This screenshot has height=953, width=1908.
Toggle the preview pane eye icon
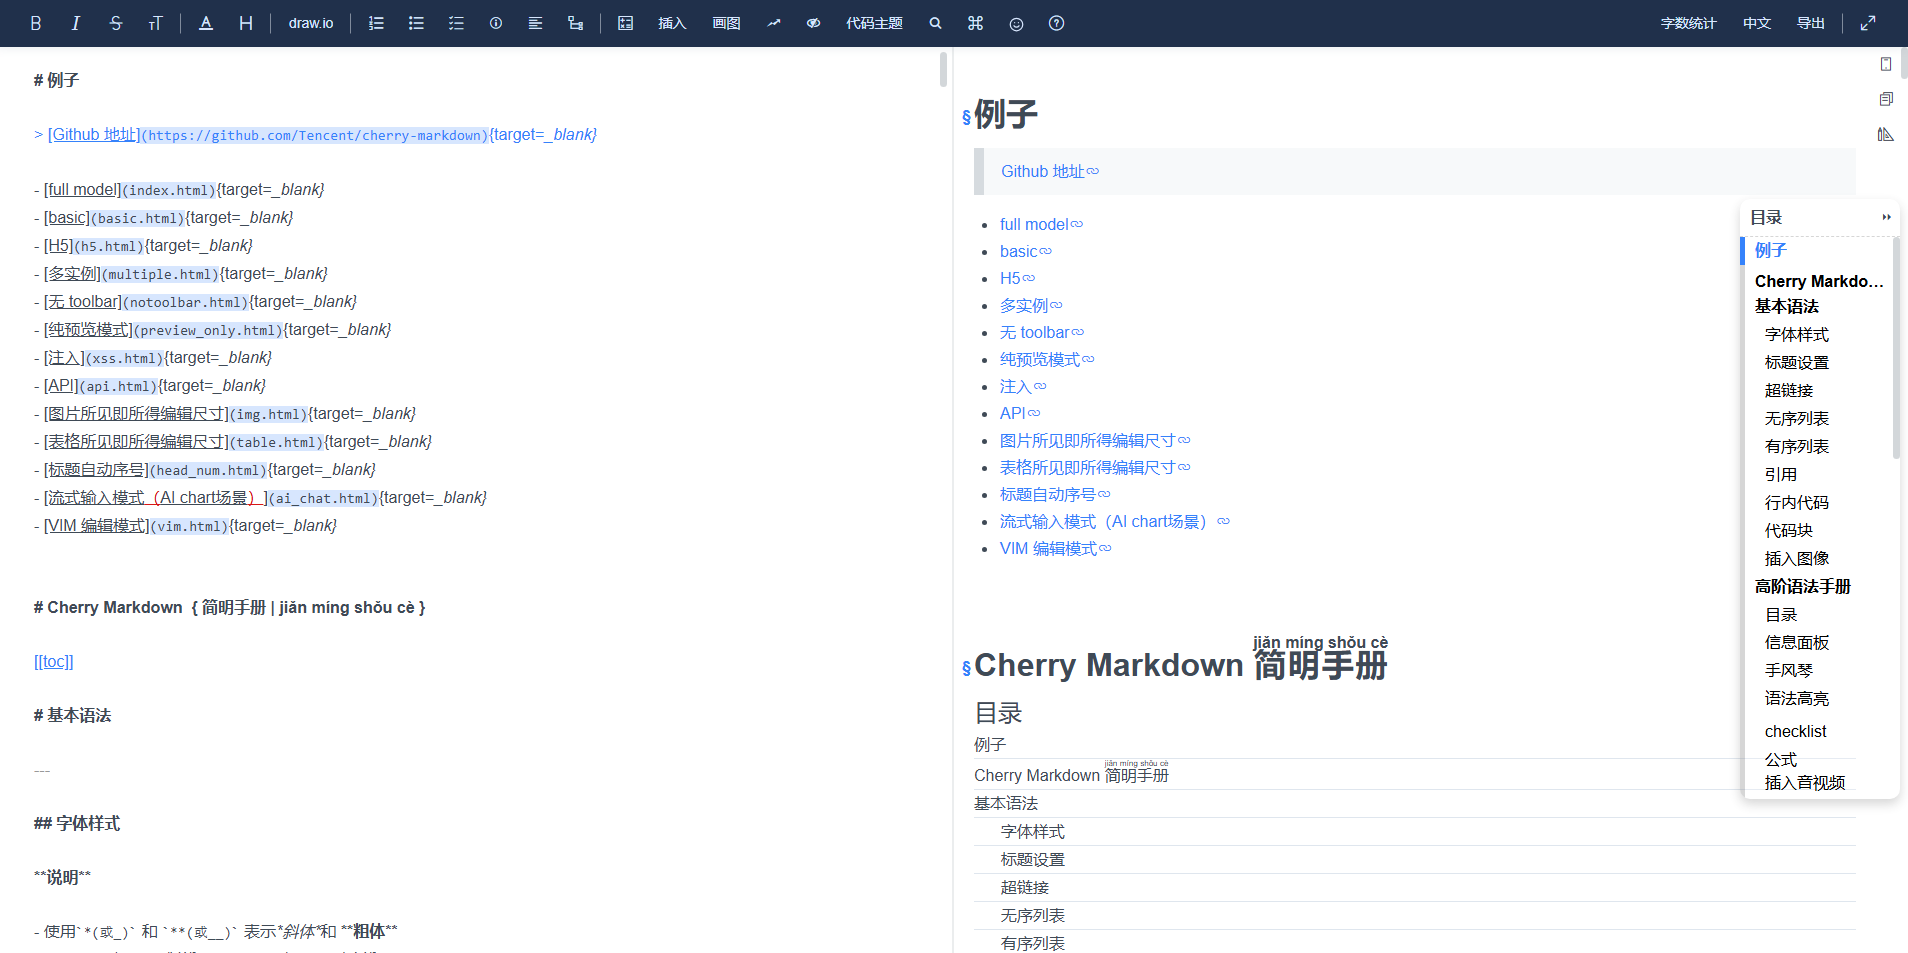814,23
